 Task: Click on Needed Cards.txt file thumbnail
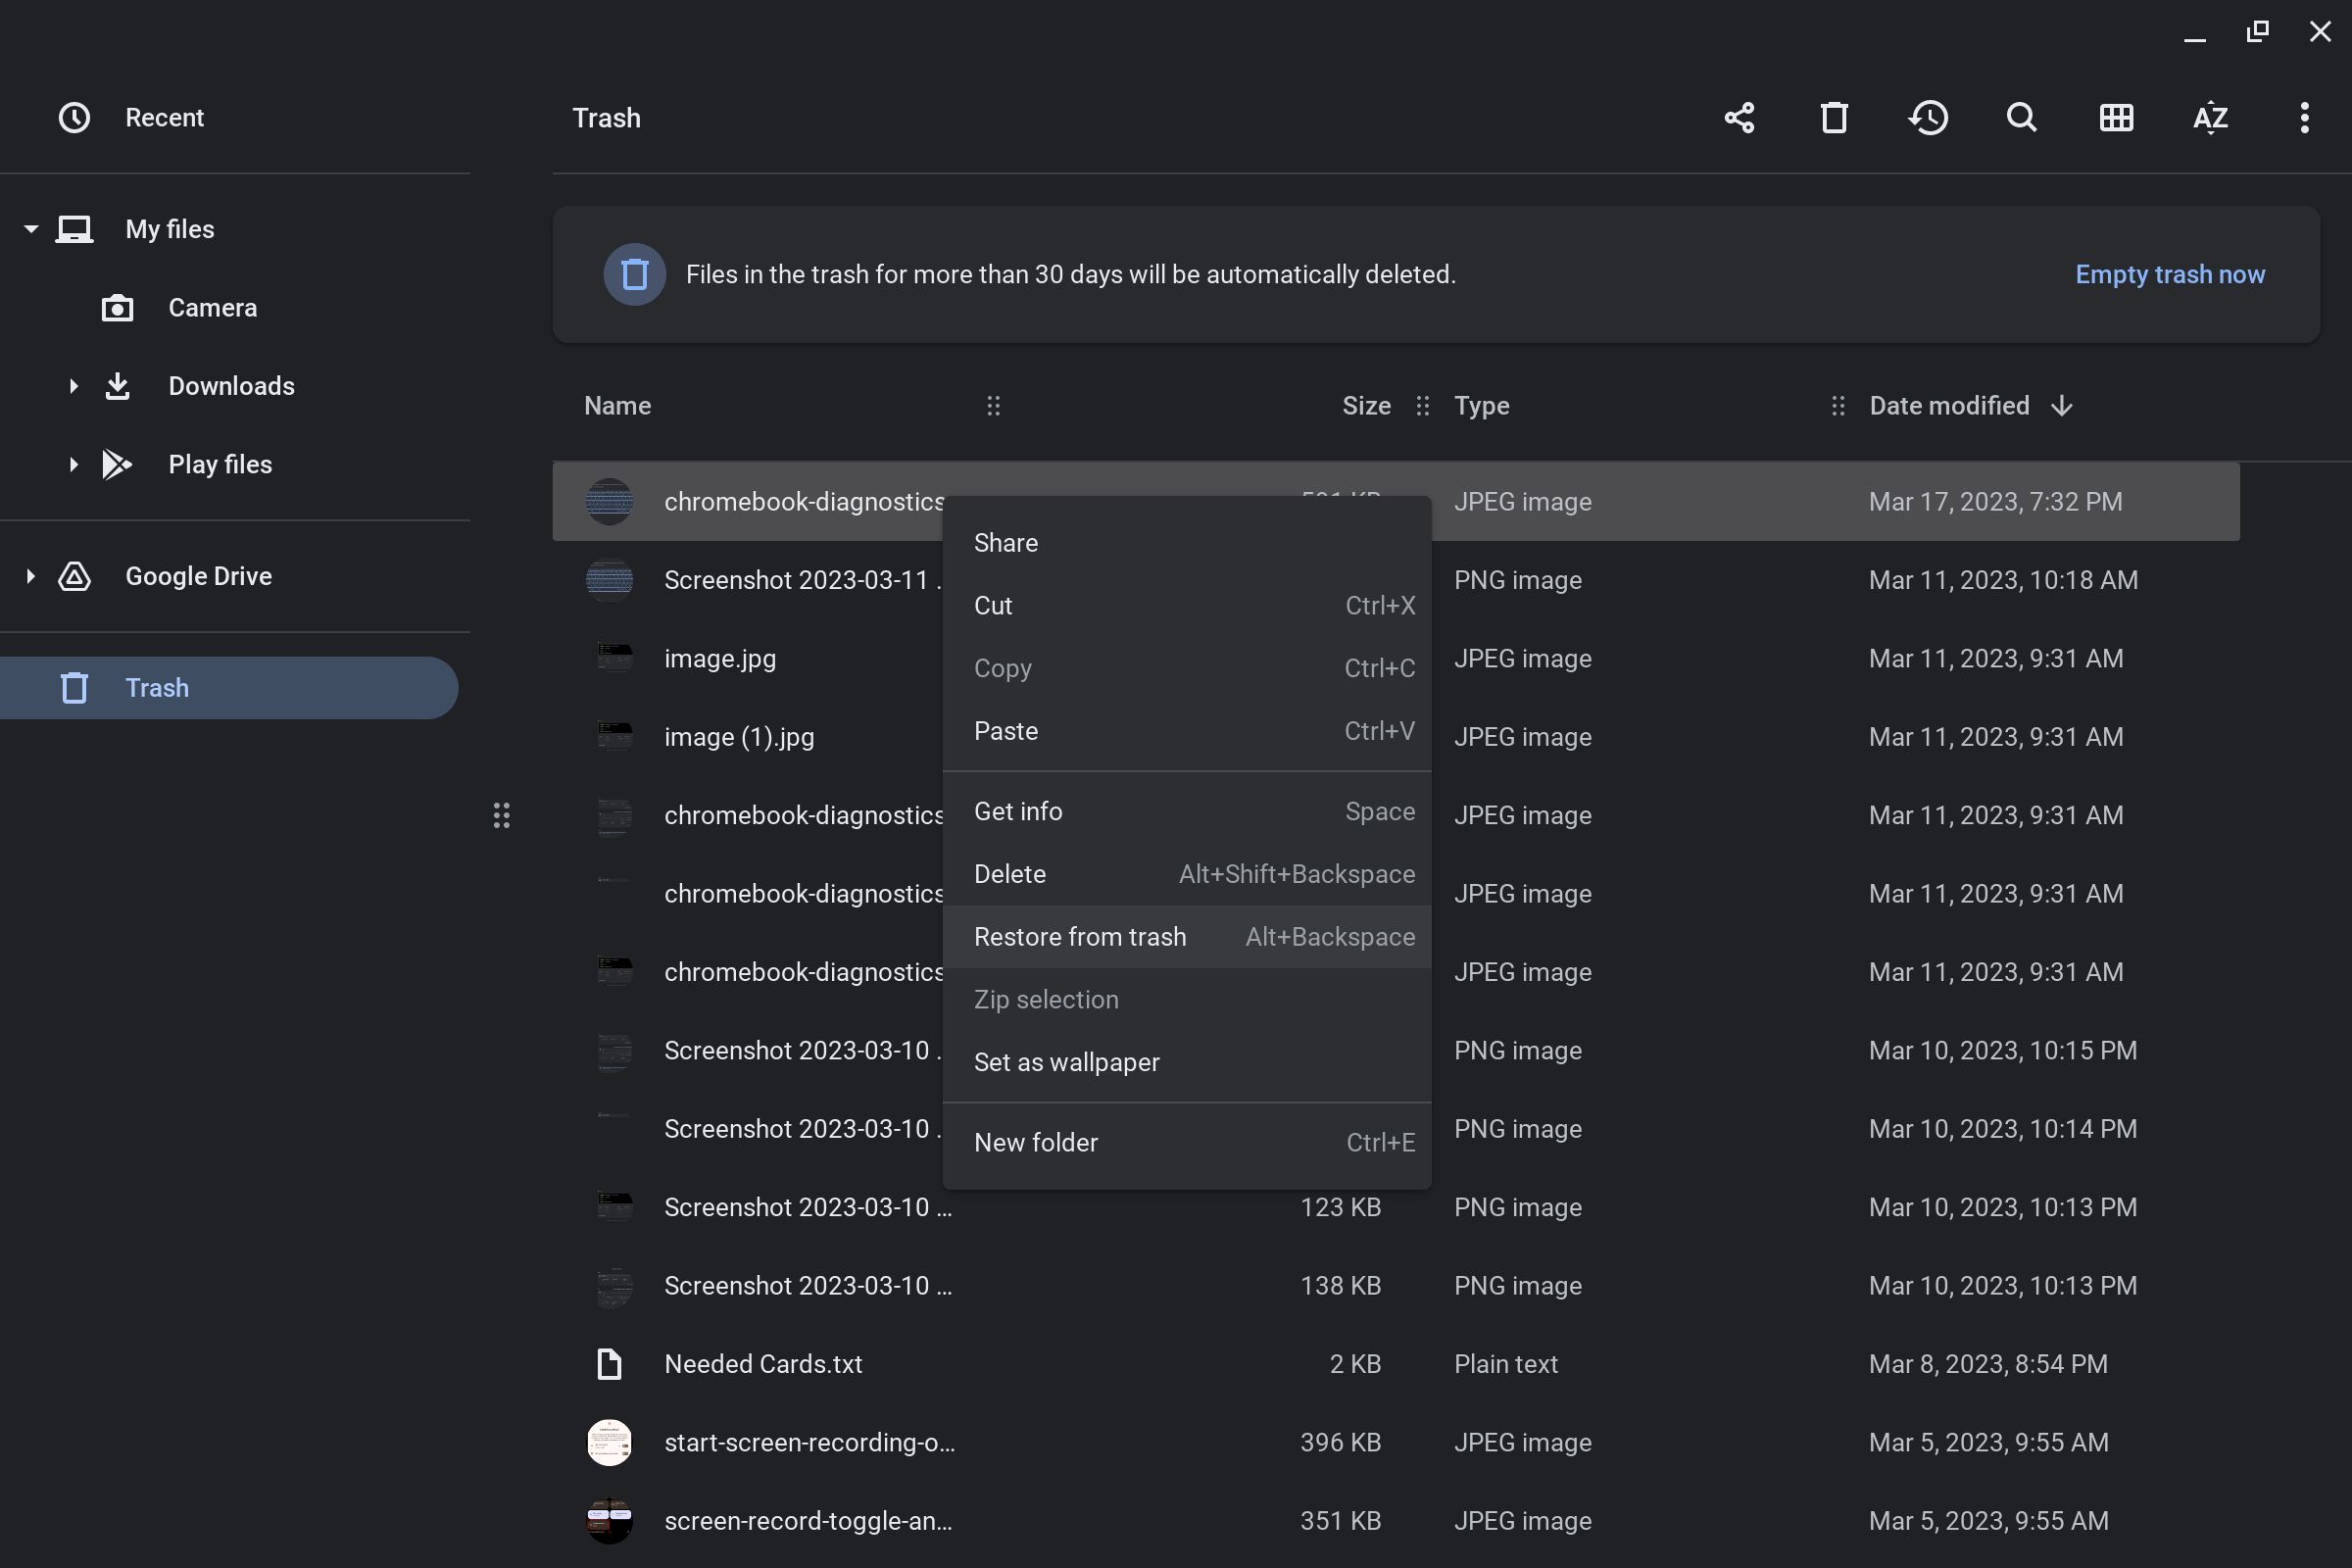[608, 1363]
